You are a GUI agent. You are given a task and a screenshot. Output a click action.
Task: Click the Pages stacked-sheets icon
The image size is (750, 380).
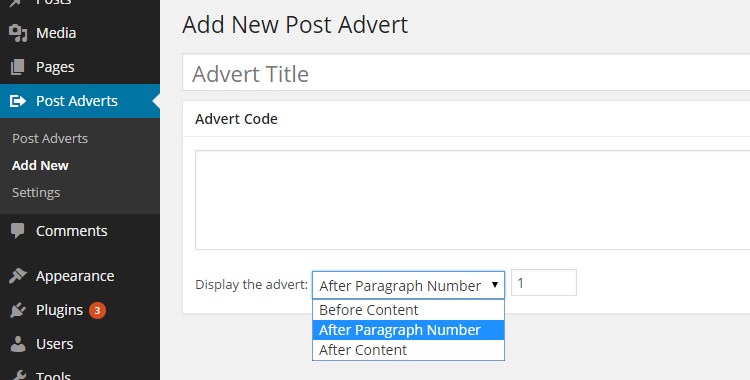[18, 67]
